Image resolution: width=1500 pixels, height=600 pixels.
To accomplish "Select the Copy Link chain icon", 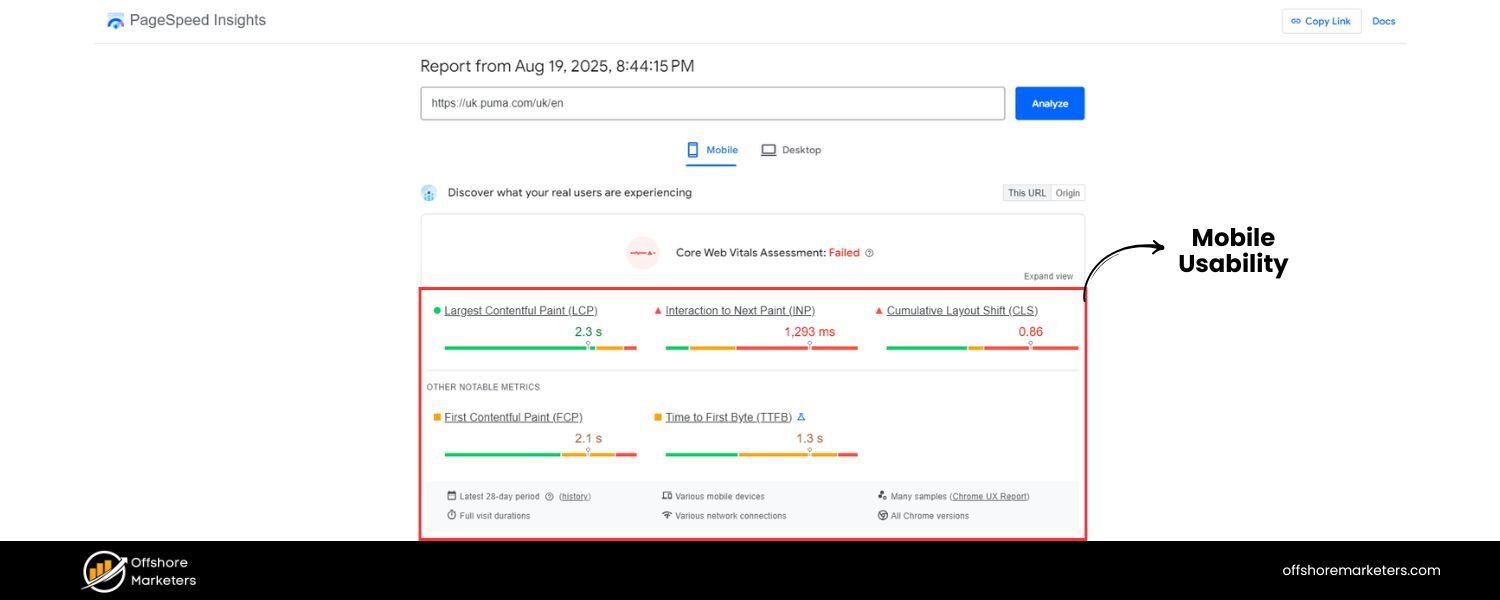I will tap(1296, 20).
